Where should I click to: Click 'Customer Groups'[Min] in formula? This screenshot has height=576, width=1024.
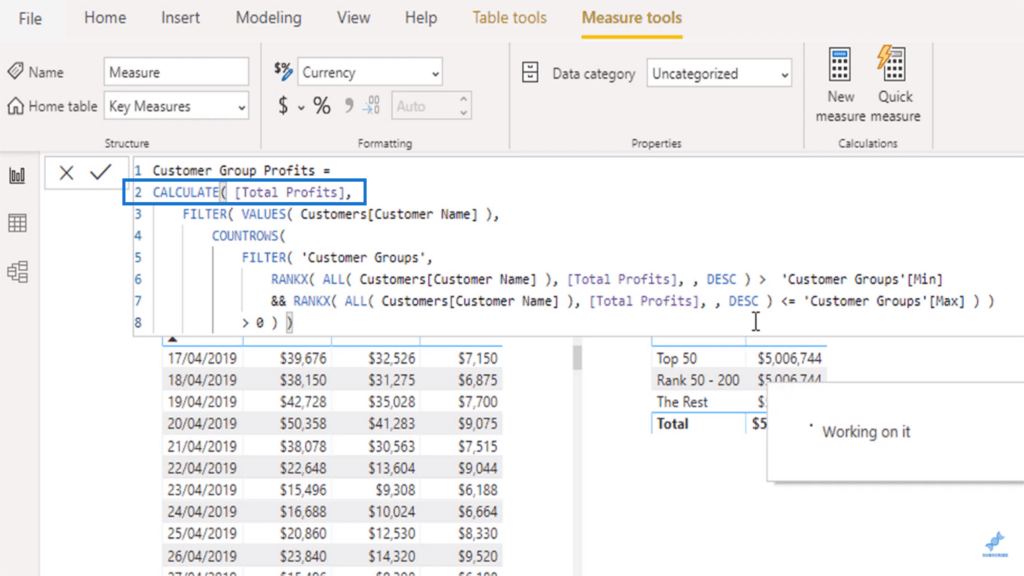(863, 280)
